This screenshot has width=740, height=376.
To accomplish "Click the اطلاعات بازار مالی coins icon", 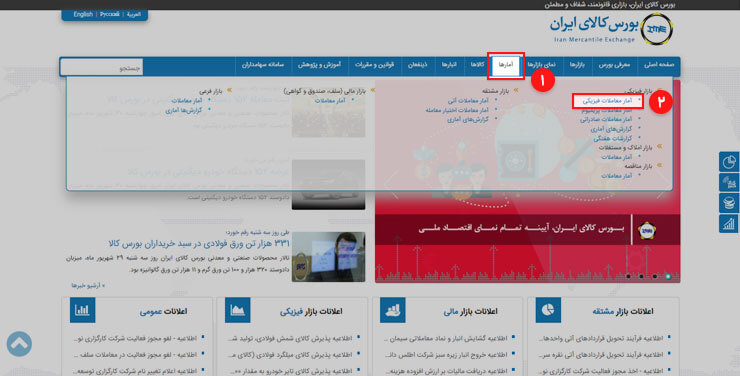I will (392, 310).
